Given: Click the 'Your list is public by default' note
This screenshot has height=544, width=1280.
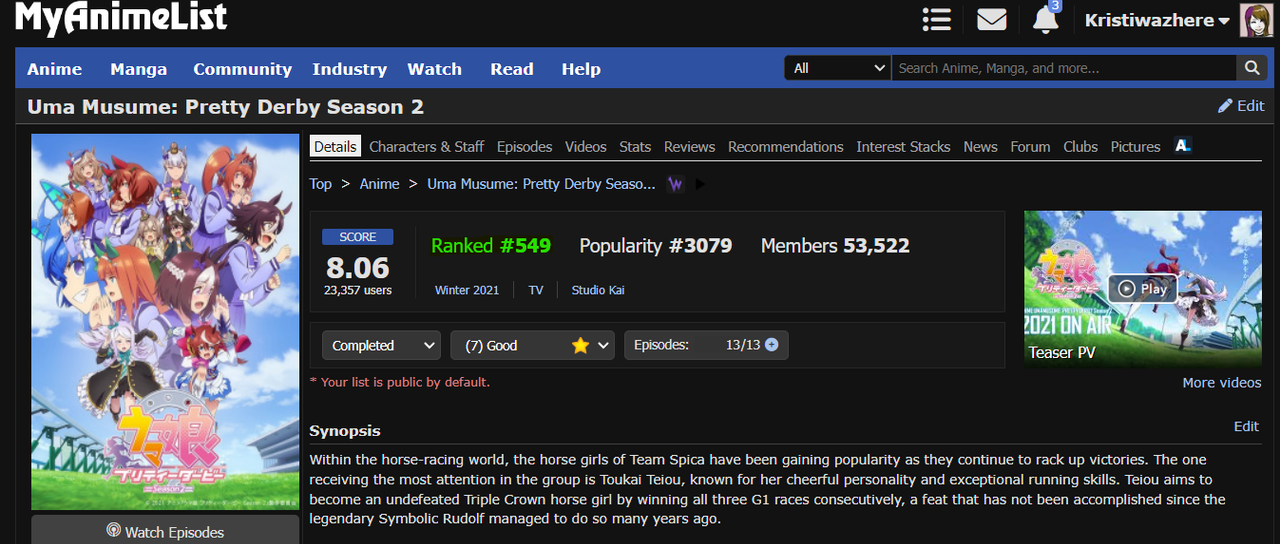Looking at the screenshot, I should point(400,382).
